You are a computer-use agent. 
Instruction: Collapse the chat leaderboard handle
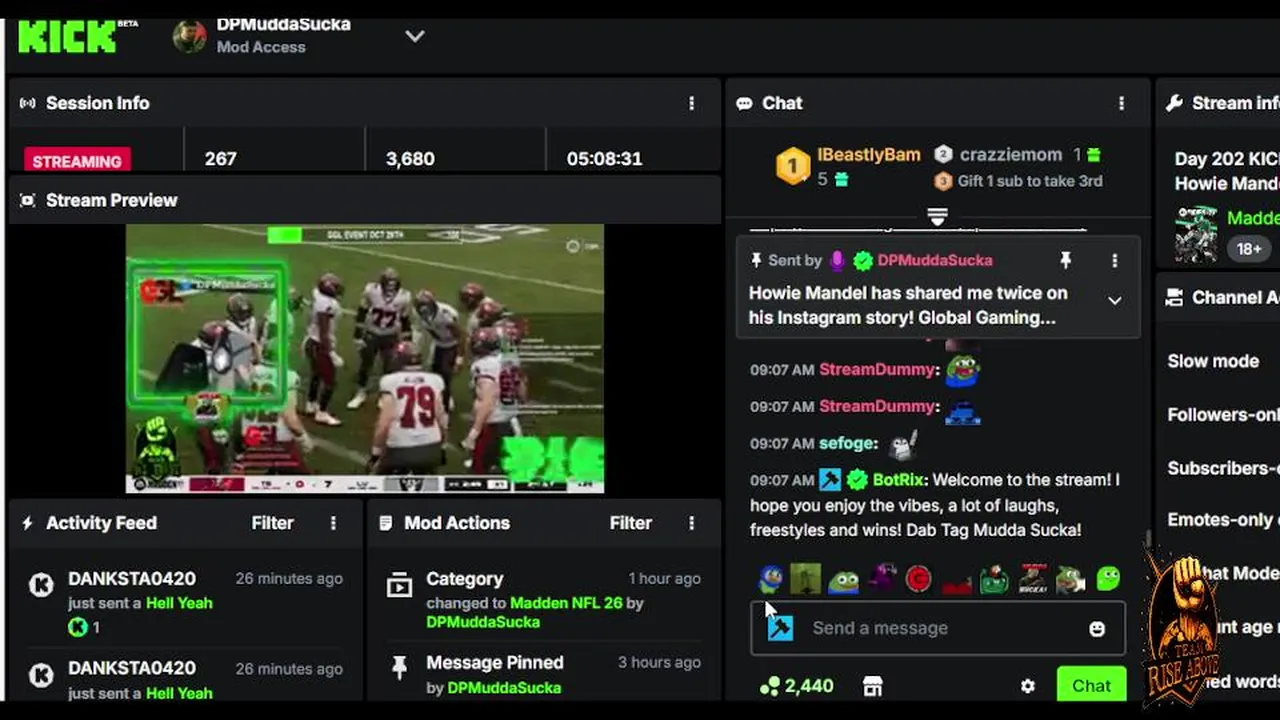[937, 216]
